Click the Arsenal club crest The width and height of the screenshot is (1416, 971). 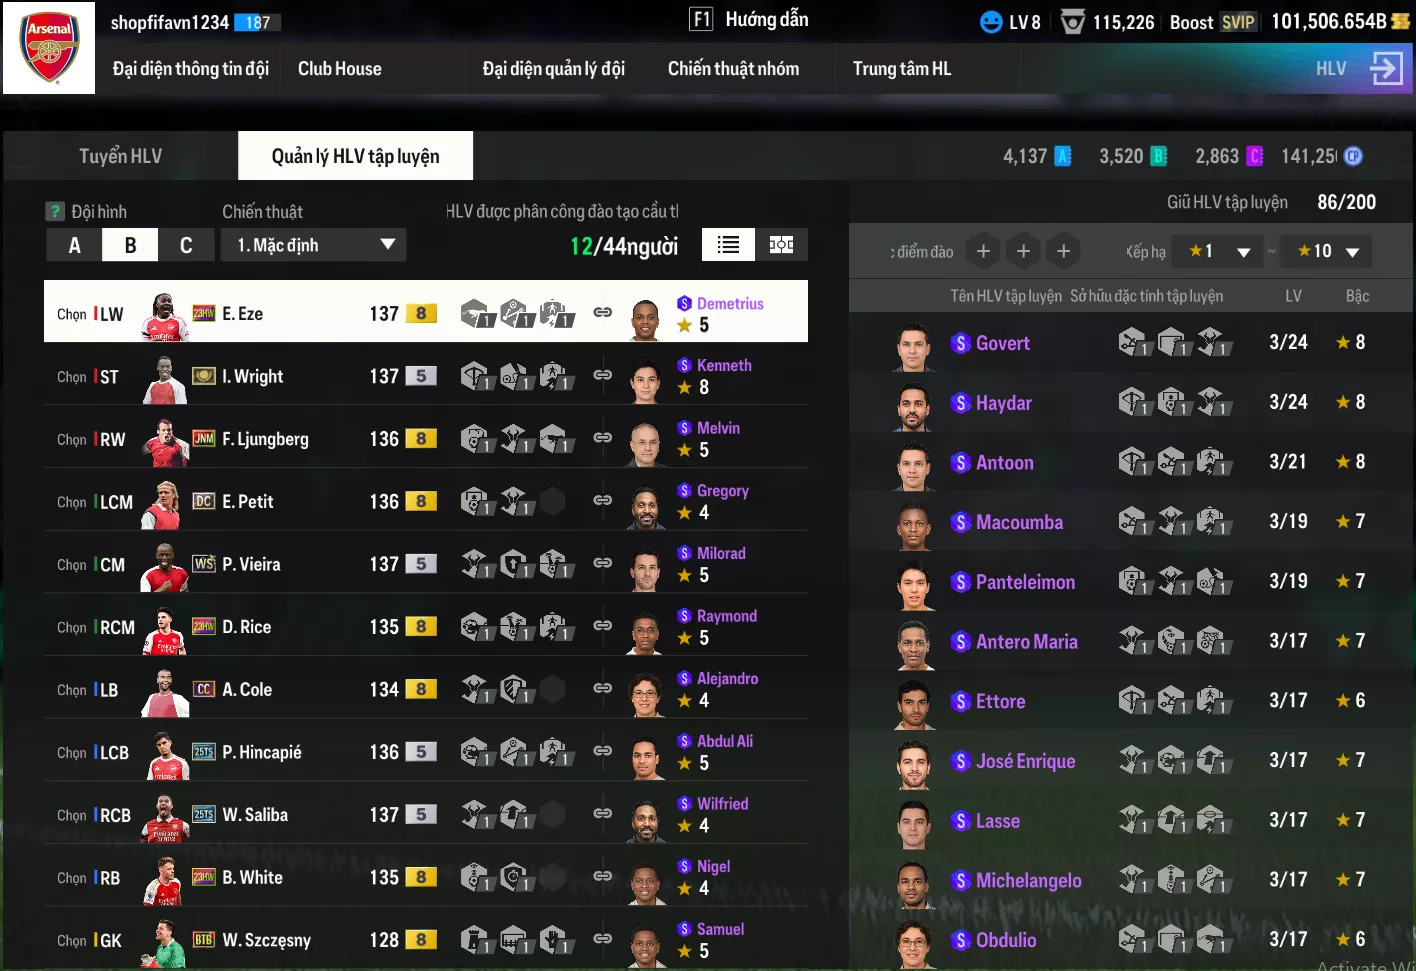click(49, 48)
